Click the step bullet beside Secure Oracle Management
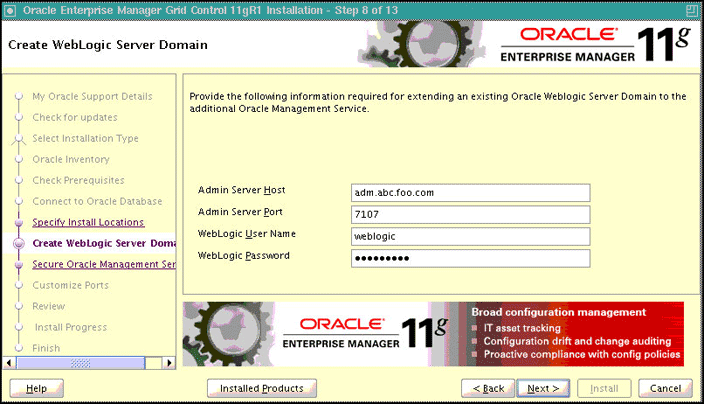The image size is (704, 404). (x=19, y=264)
